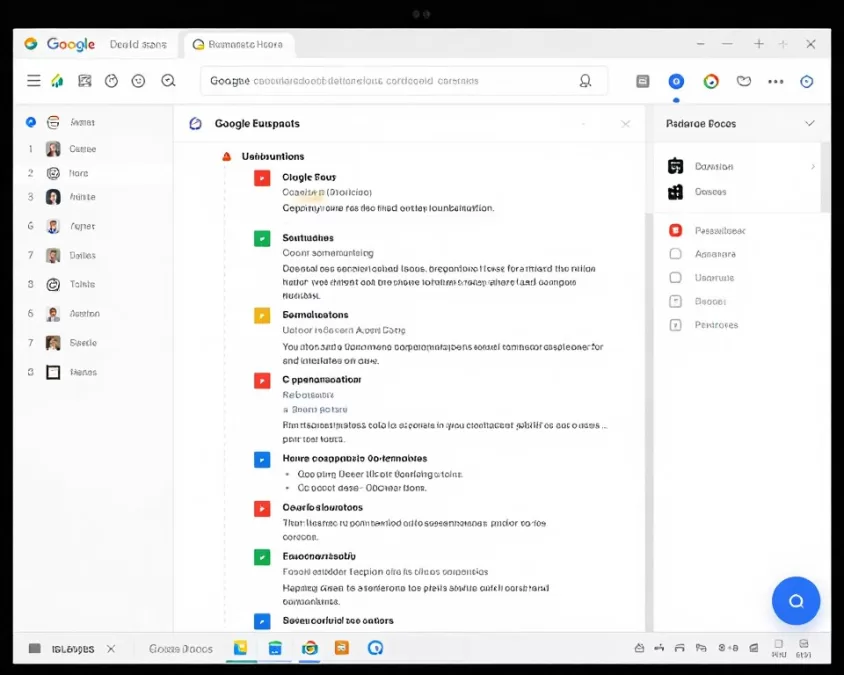This screenshot has width=844, height=675.
Task: Tick the Uaorruts checkbox
Action: click(x=675, y=278)
